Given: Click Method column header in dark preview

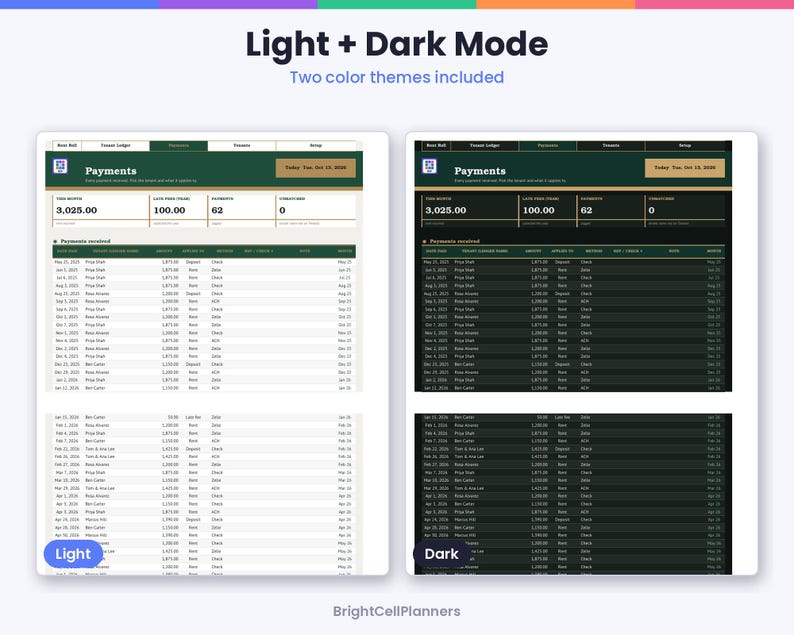Looking at the screenshot, I should [594, 251].
